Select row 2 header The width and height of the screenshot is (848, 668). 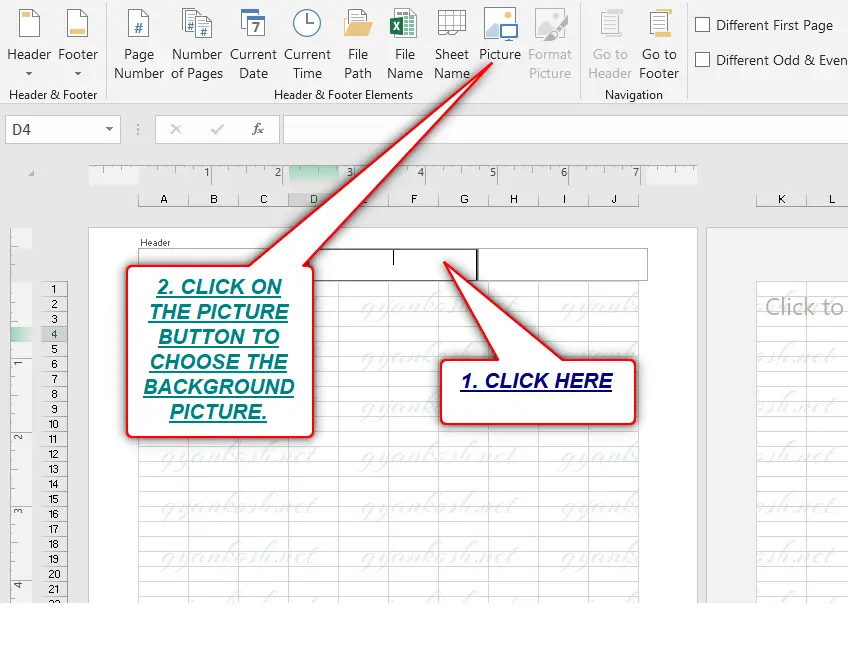(54, 304)
